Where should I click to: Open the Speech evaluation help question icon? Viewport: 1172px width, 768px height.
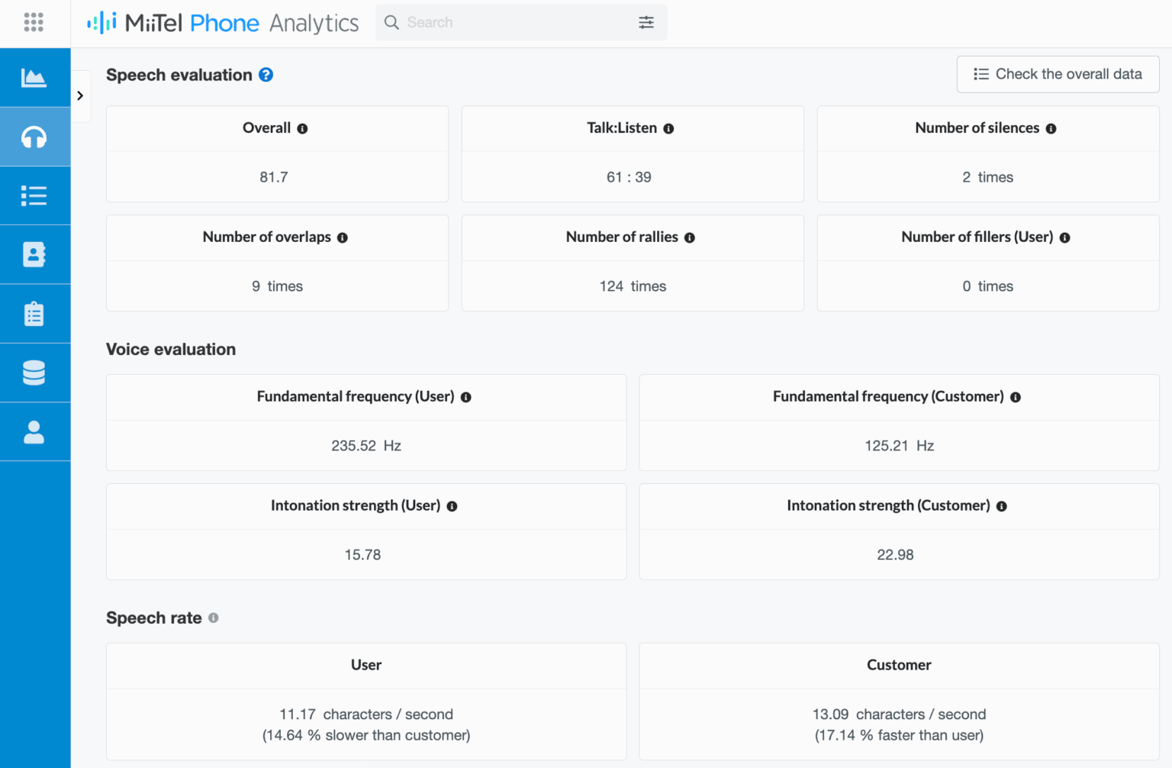click(x=266, y=75)
